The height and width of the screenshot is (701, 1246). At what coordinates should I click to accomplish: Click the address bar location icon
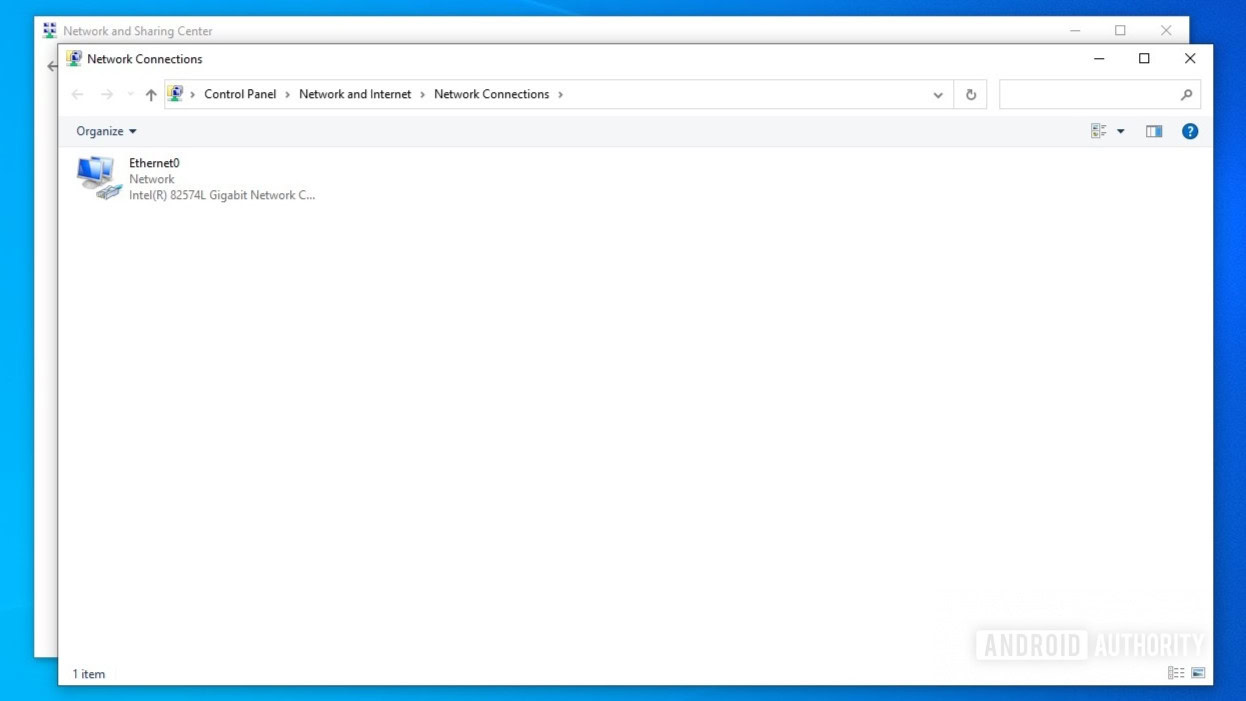coord(176,94)
